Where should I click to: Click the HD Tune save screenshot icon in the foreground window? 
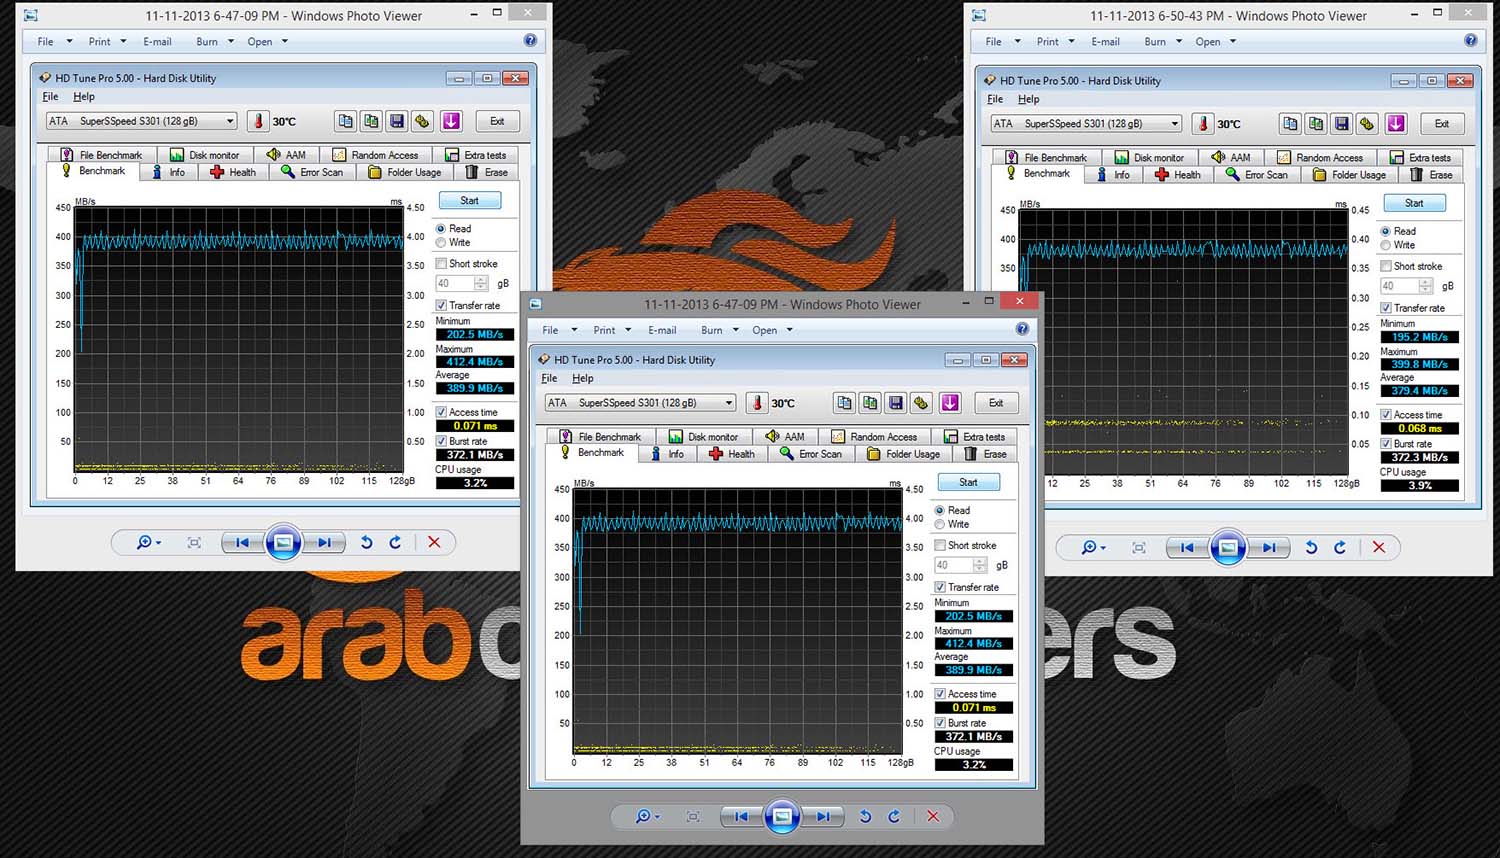pos(896,403)
